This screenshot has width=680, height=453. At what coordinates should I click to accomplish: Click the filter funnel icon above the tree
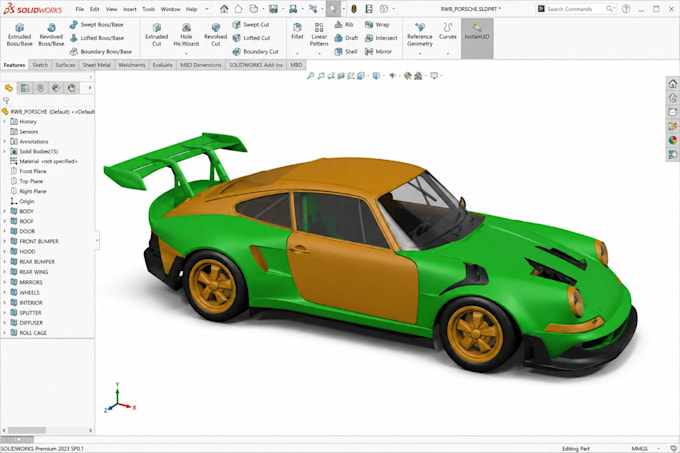tap(6, 101)
